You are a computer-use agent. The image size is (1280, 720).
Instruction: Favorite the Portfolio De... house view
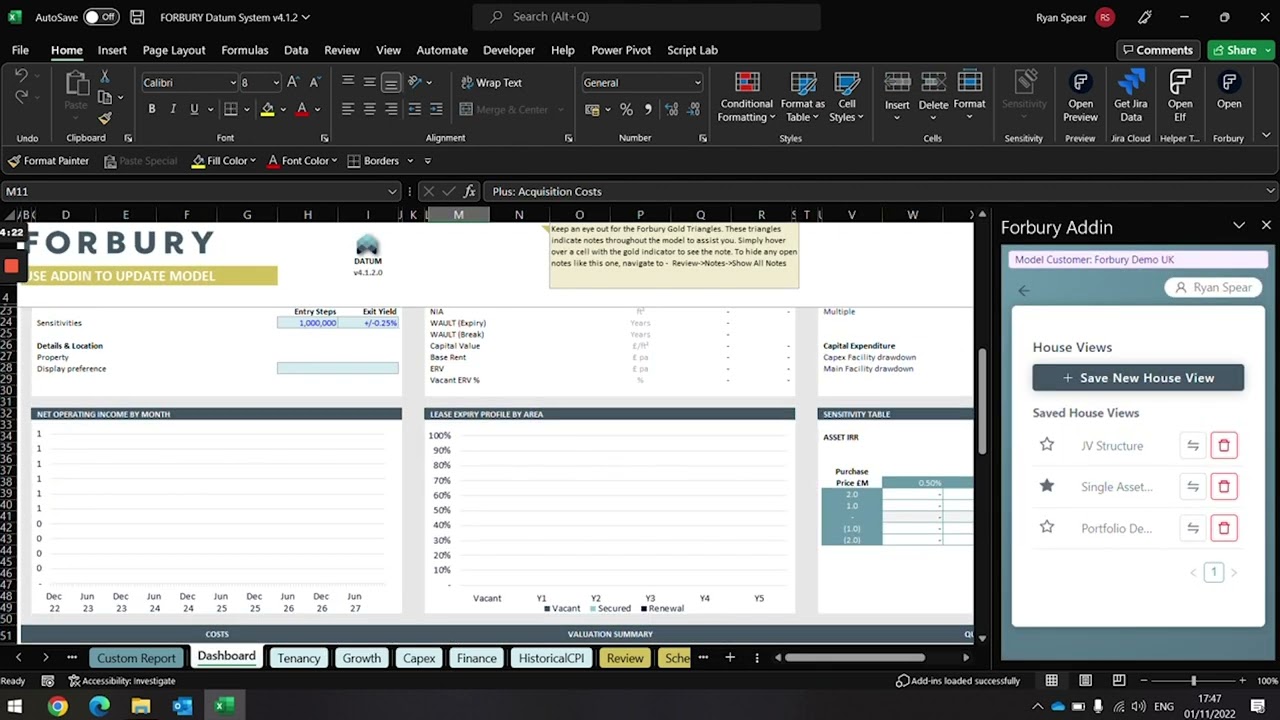[x=1047, y=527]
